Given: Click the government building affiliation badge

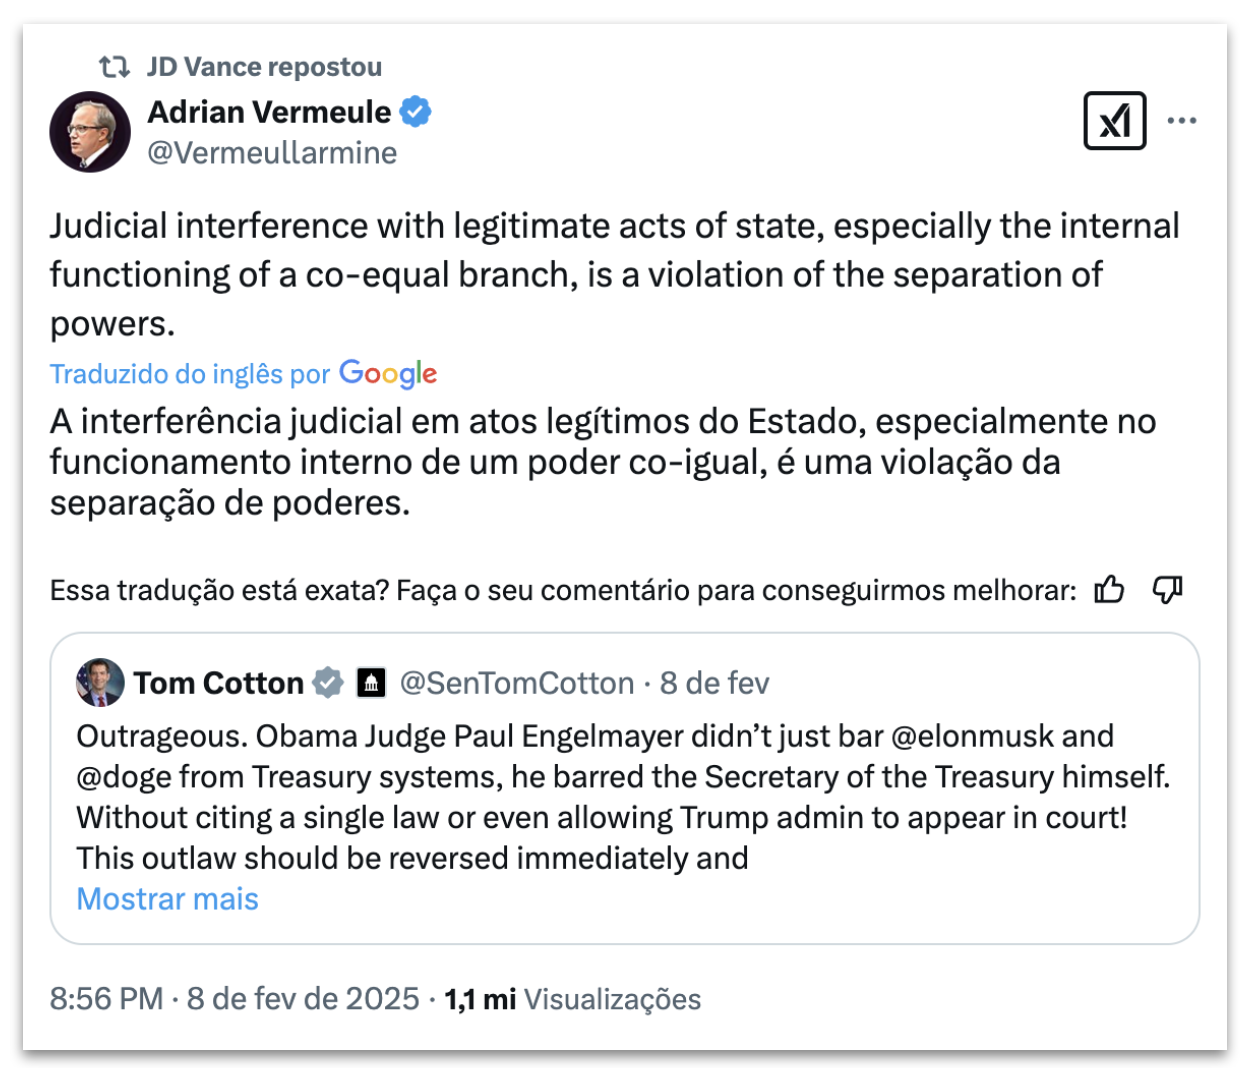Looking at the screenshot, I should tap(371, 683).
